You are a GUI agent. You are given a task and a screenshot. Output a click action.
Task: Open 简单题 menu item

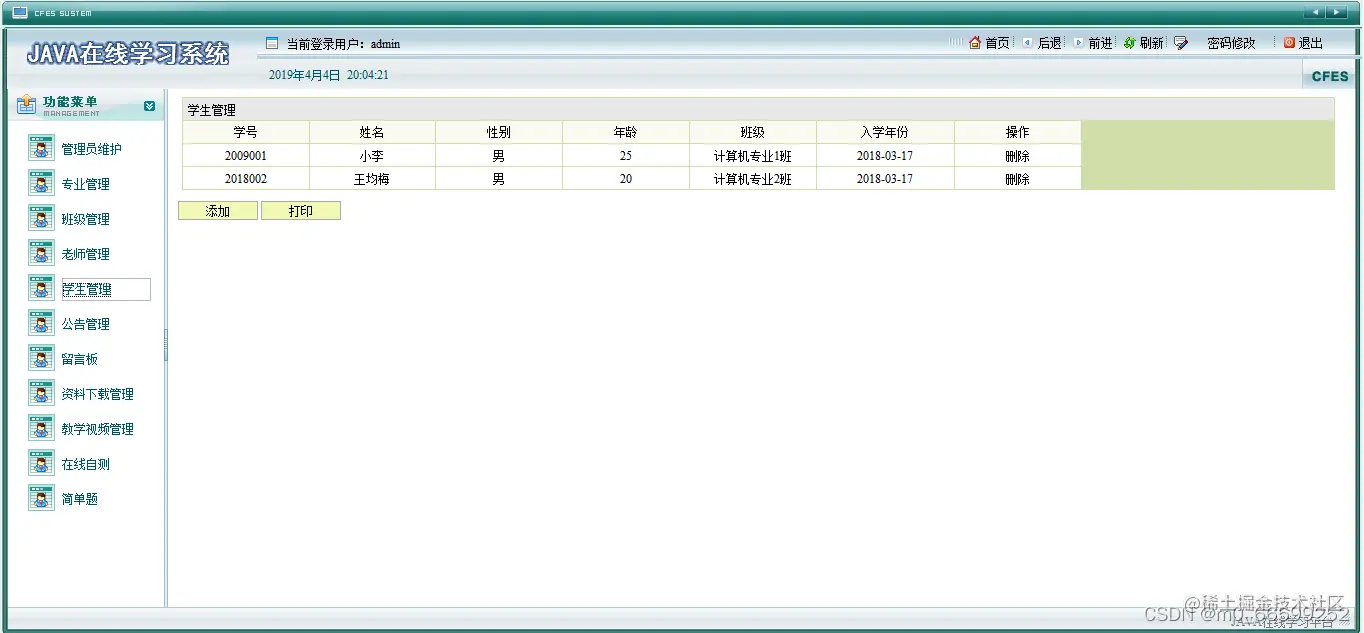pos(79,499)
